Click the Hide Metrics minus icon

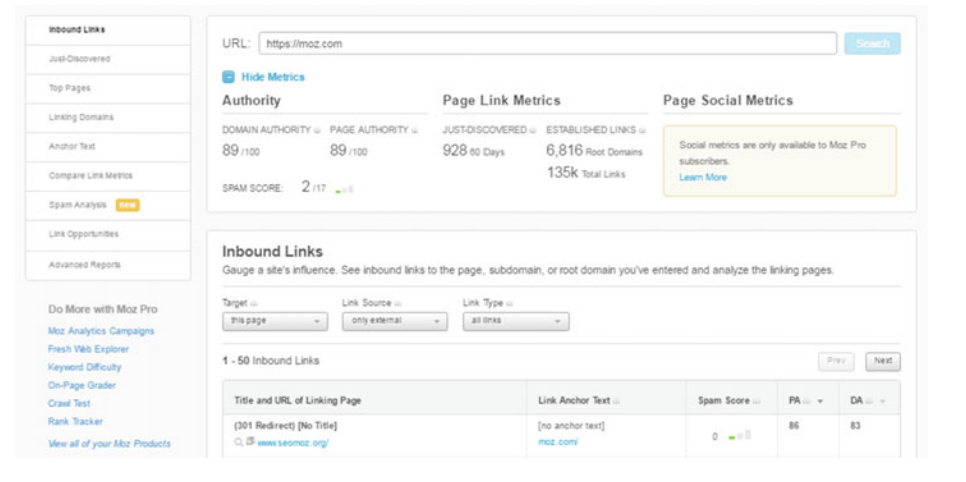[x=228, y=77]
